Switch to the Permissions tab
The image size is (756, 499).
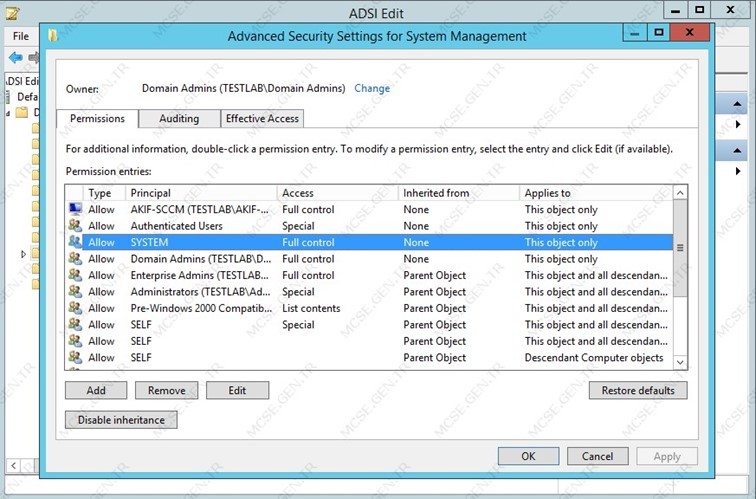click(x=97, y=119)
